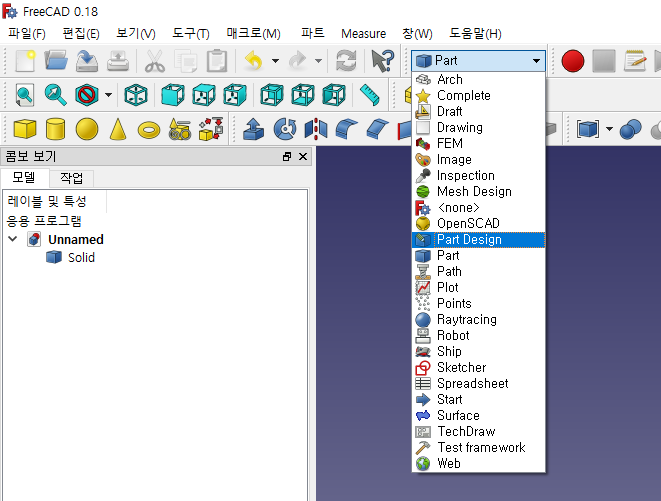The image size is (661, 501).
Task: Select Part Design workbench from list
Action: 478,240
